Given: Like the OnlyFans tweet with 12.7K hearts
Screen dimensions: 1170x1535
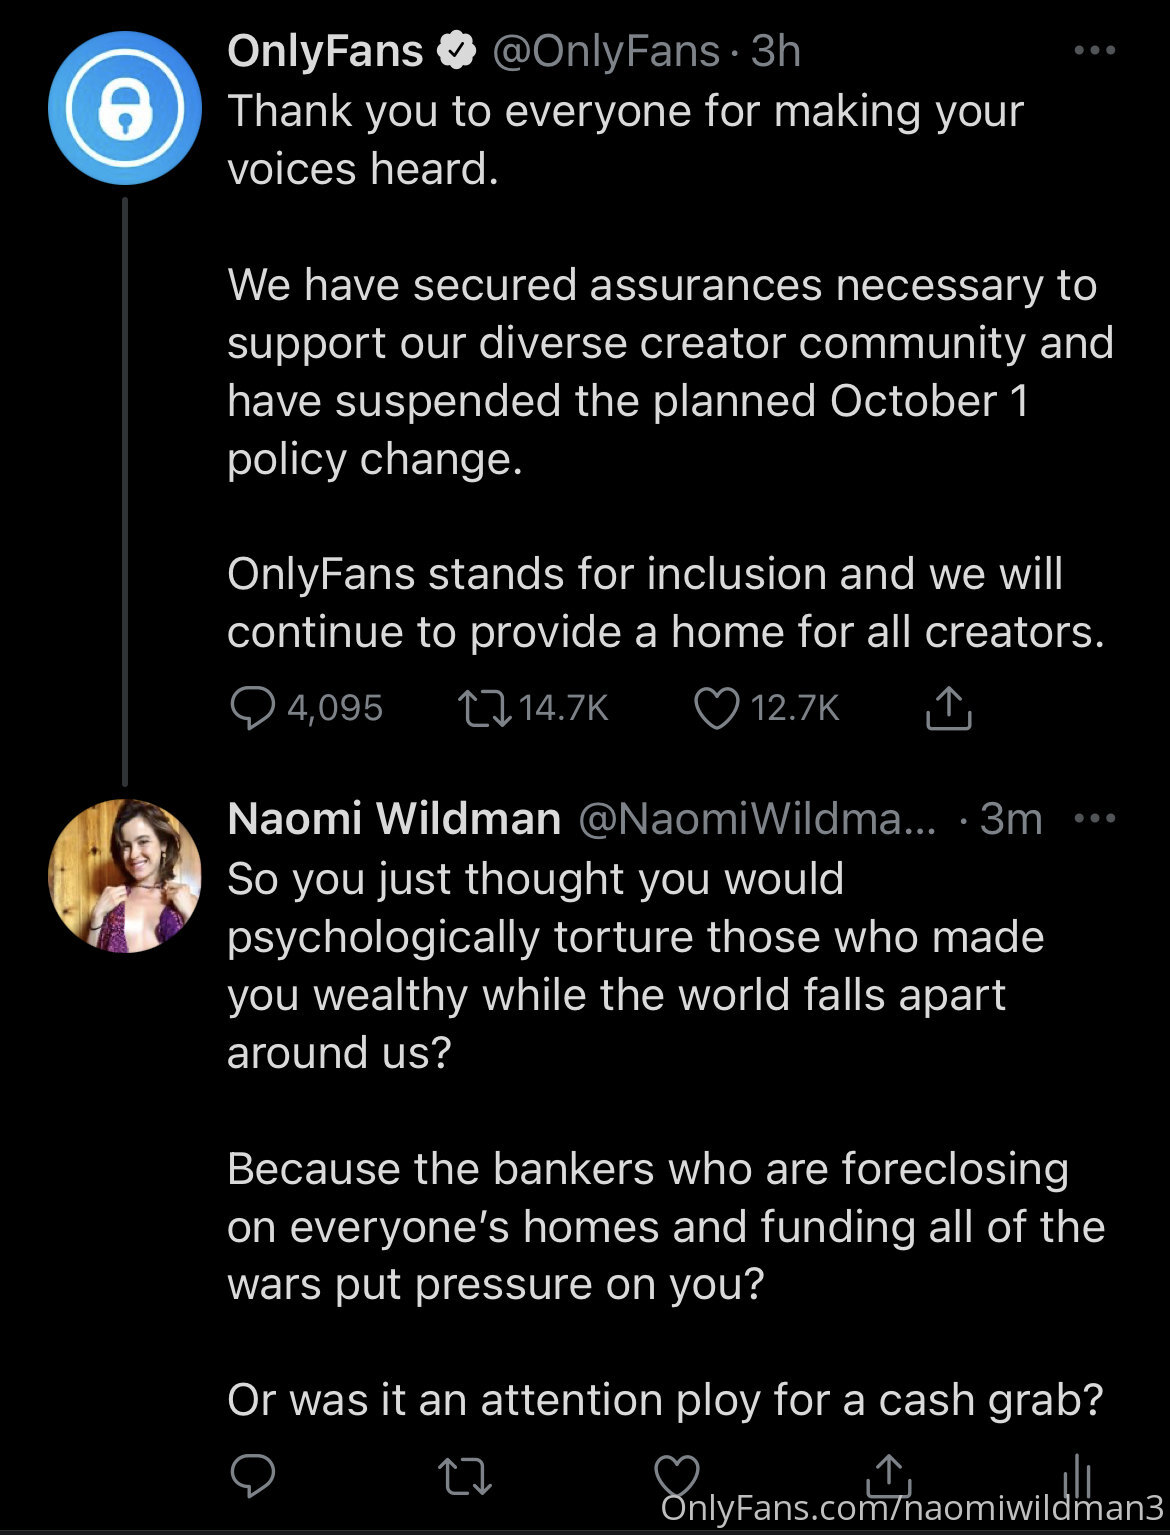Looking at the screenshot, I should click(x=716, y=708).
